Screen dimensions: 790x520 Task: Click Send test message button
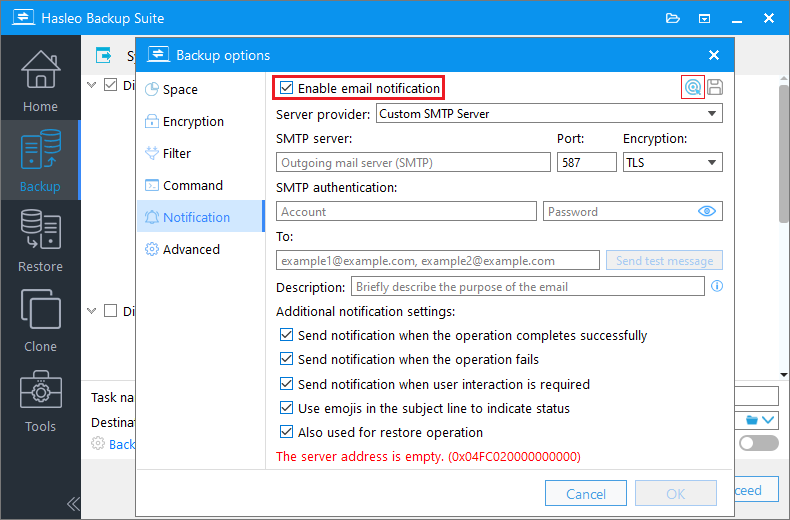[664, 261]
